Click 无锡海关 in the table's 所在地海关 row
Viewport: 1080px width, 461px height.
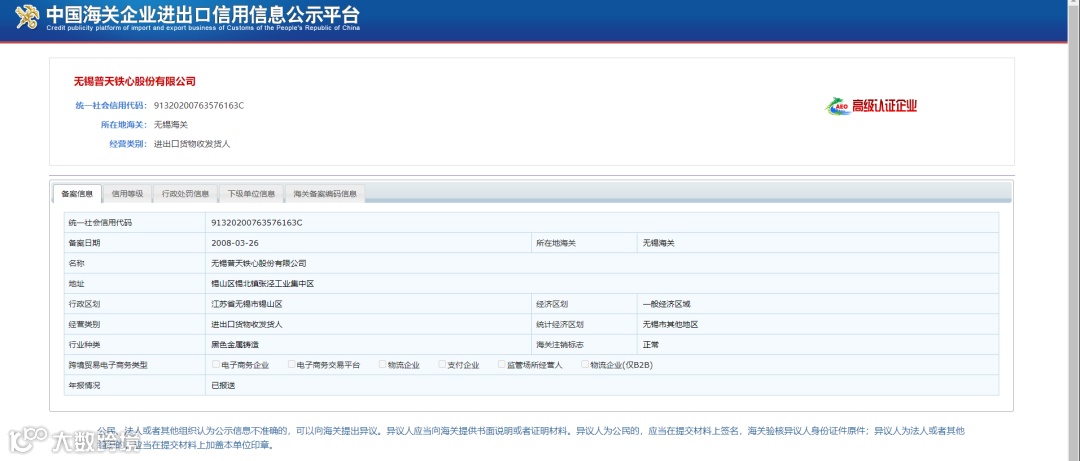[x=659, y=243]
